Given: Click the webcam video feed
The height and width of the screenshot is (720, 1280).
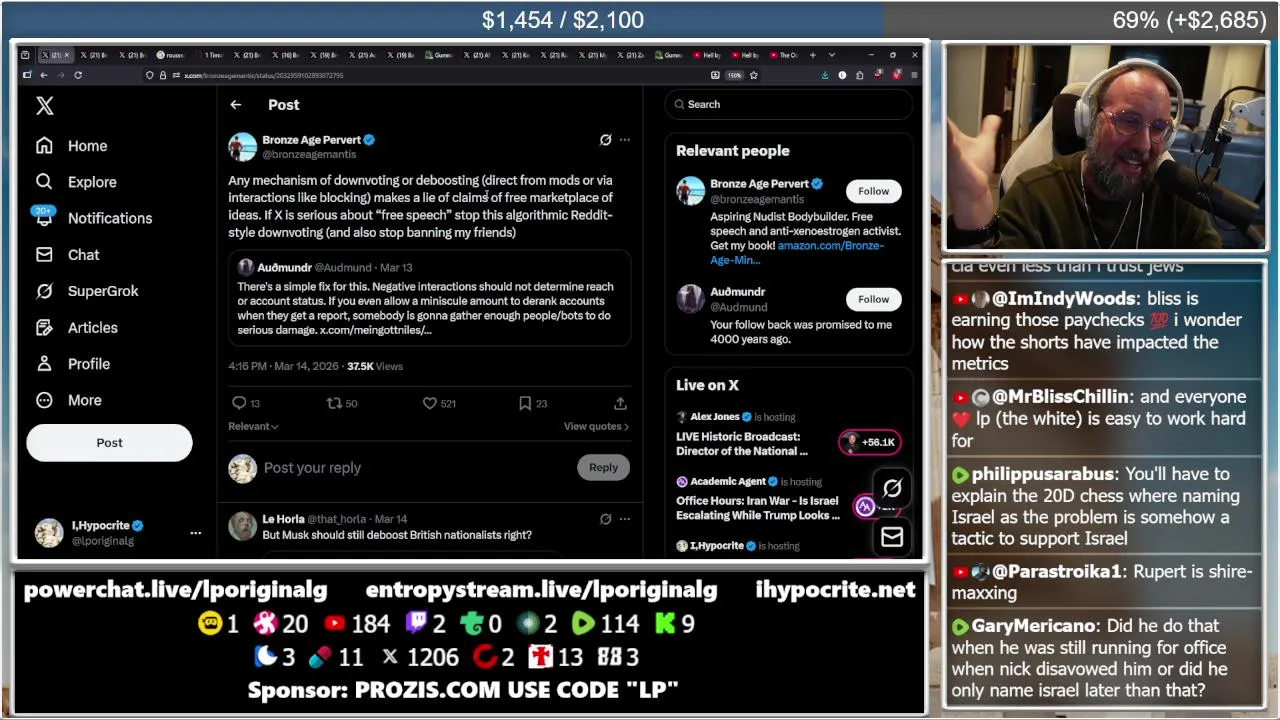Looking at the screenshot, I should (x=1105, y=147).
